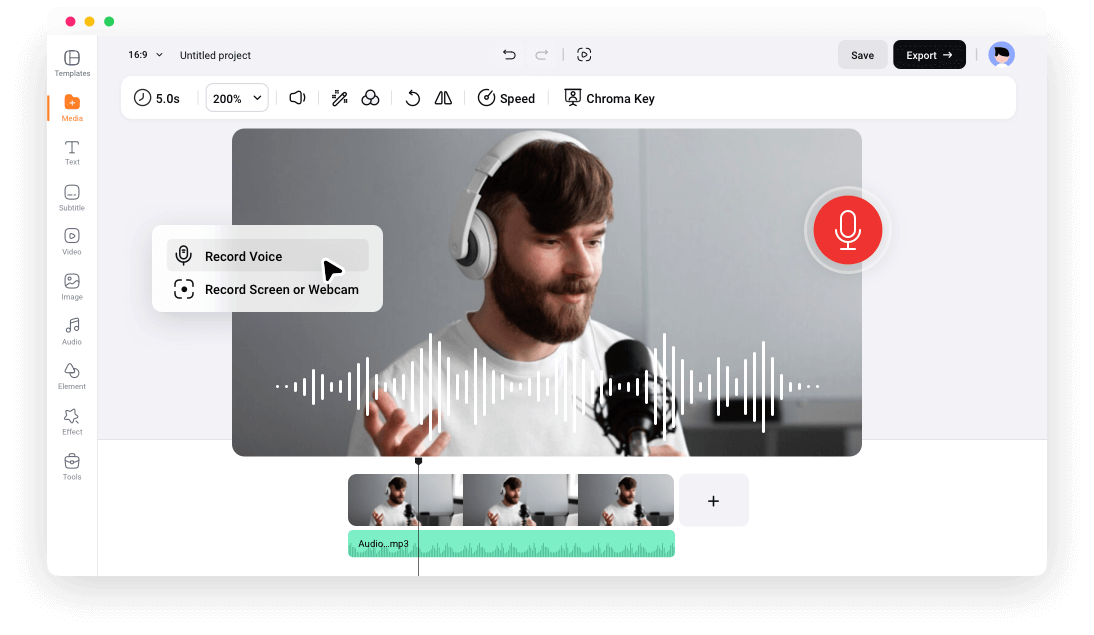
Task: Open the Image sidebar panel
Action: pos(72,287)
